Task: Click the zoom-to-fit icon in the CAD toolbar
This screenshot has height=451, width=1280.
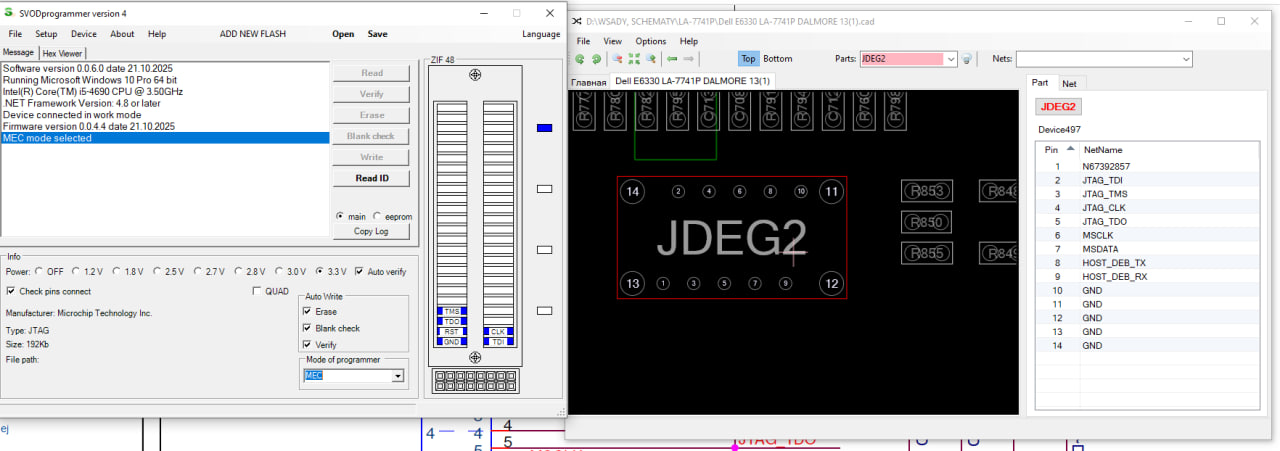Action: [633, 59]
